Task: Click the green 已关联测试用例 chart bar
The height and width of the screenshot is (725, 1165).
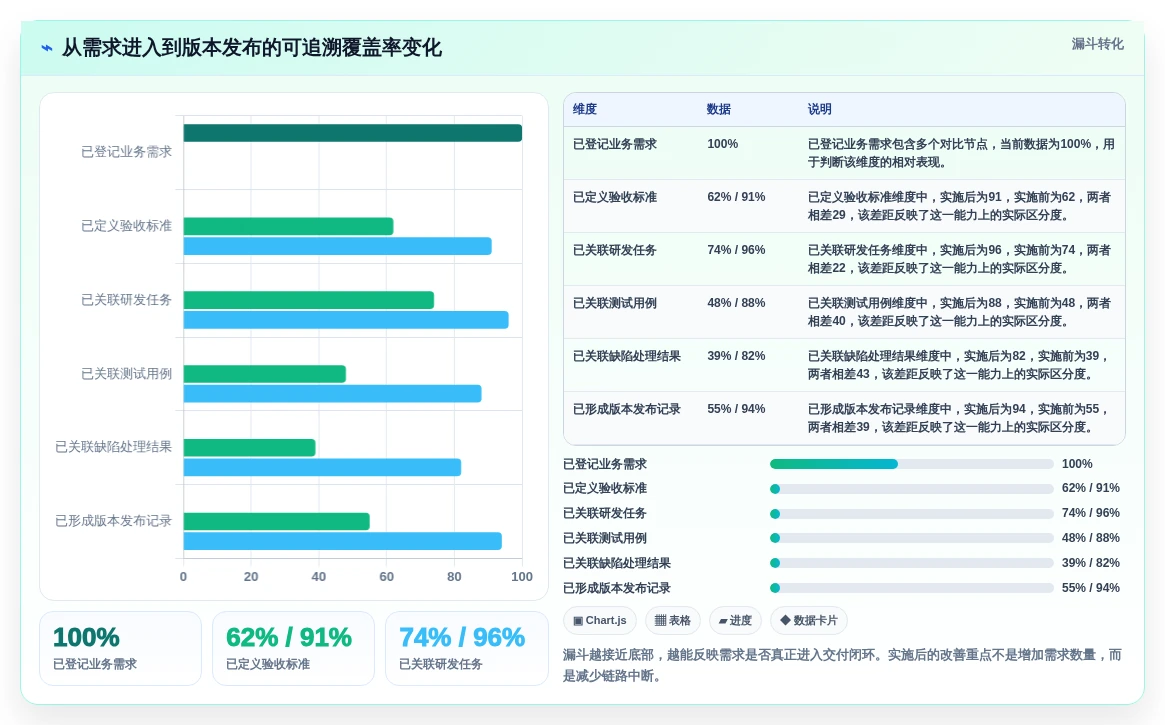Action: tap(265, 374)
